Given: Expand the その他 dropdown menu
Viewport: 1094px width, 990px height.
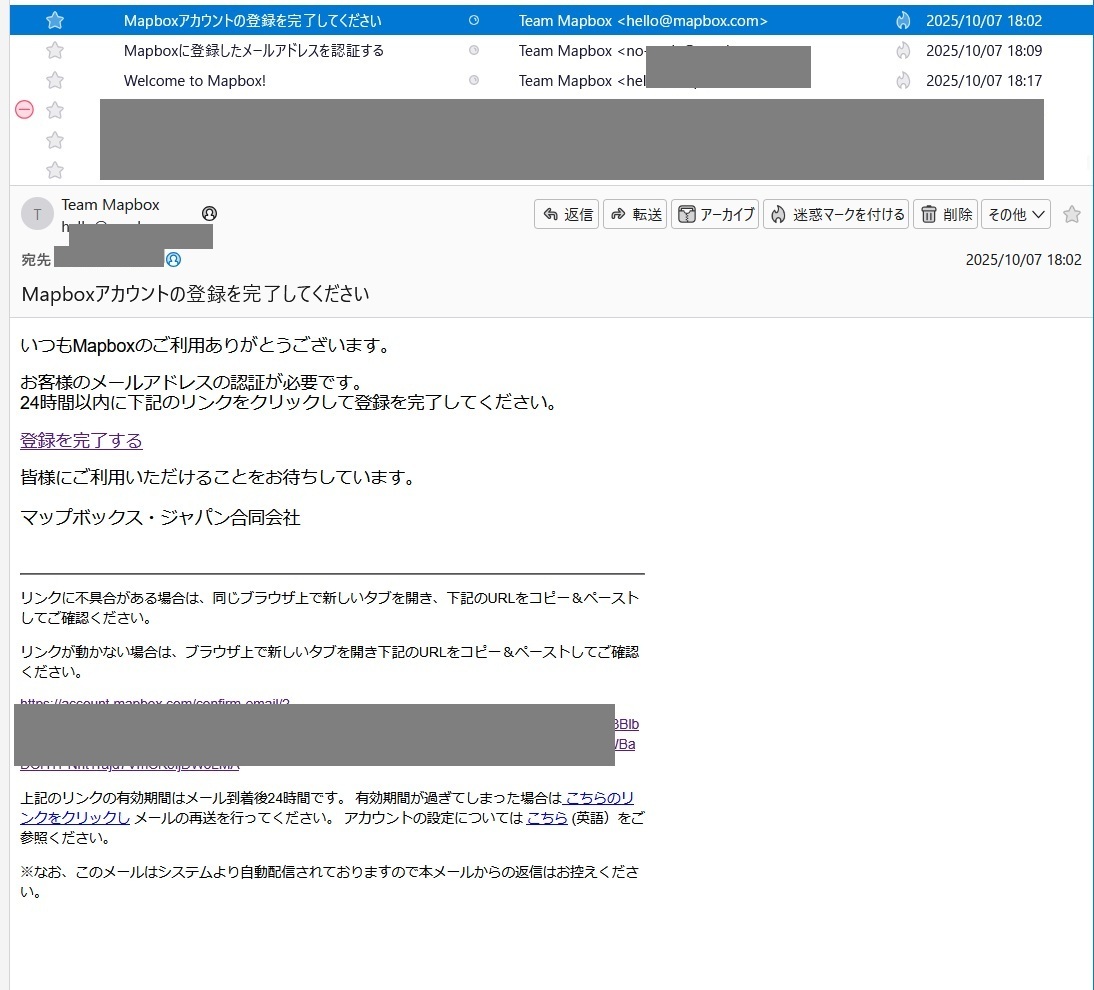Looking at the screenshot, I should point(1016,214).
